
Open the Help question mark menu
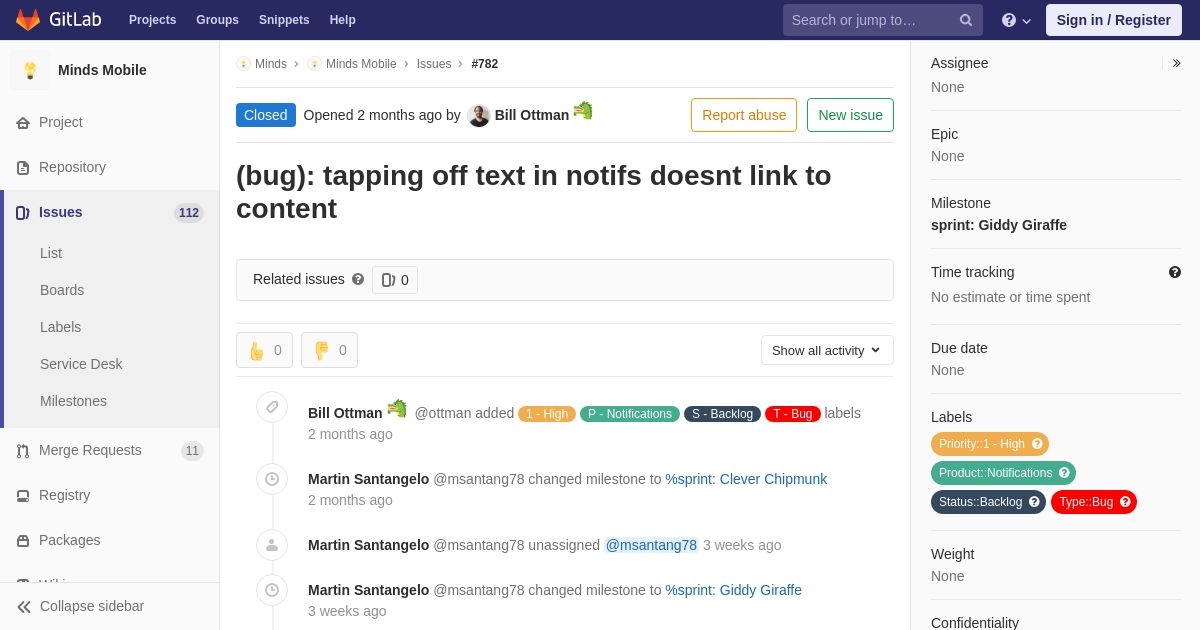pos(1016,20)
